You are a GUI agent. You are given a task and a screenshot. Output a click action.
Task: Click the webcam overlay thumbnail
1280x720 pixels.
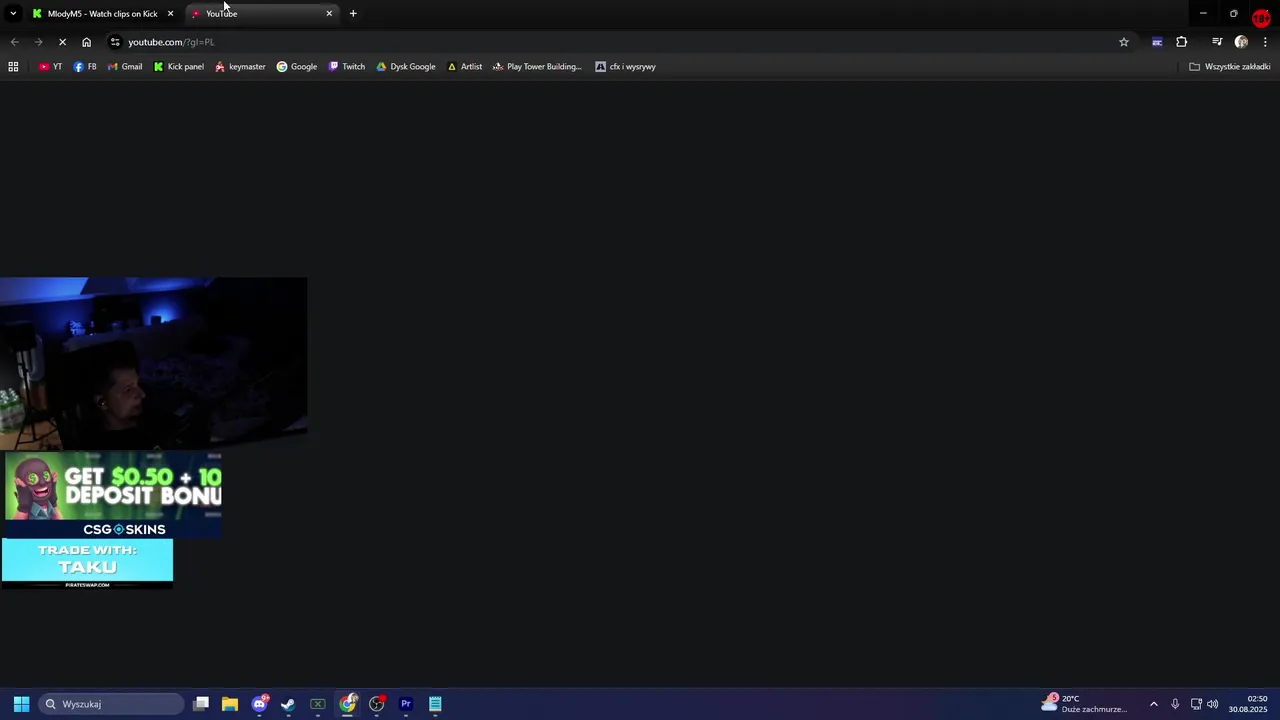154,364
